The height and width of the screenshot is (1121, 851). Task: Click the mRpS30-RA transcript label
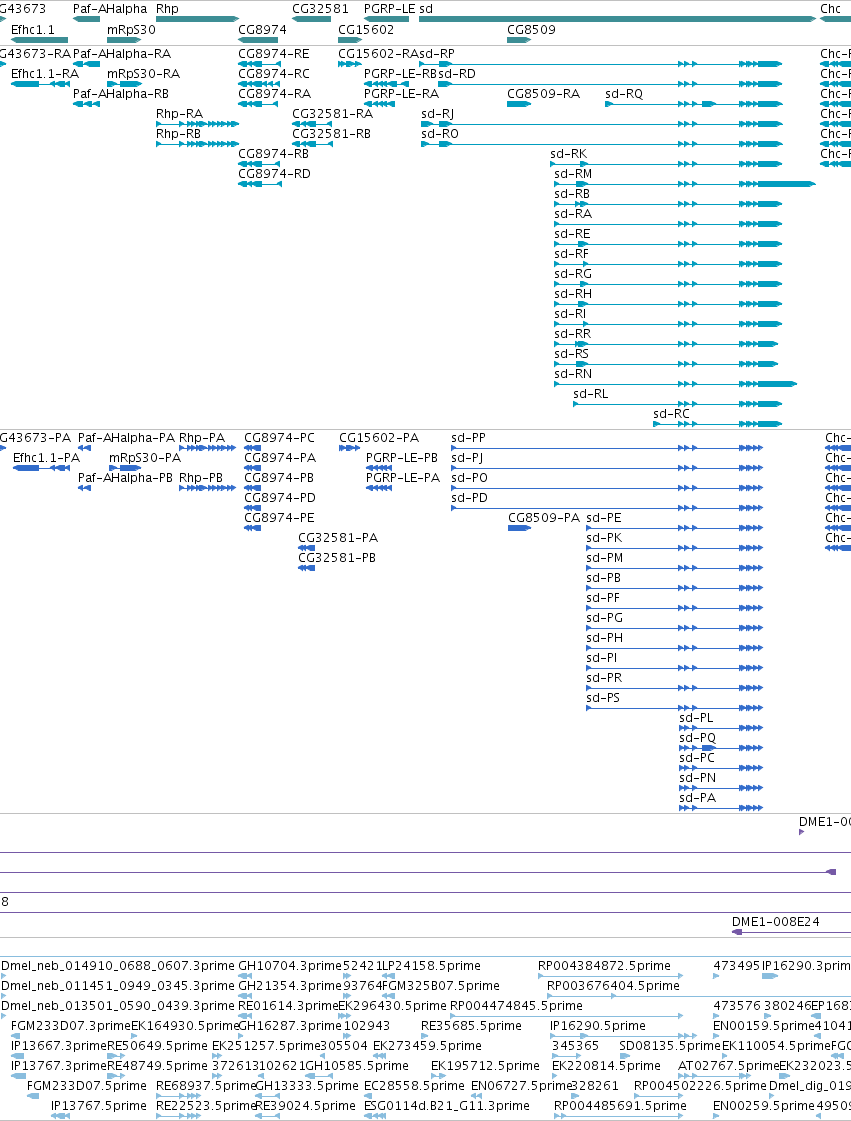pos(144,74)
